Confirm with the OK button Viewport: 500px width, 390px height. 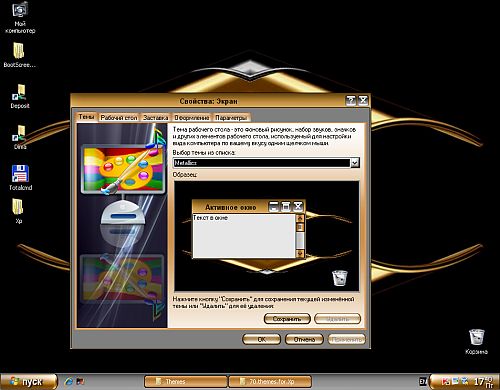coord(261,339)
